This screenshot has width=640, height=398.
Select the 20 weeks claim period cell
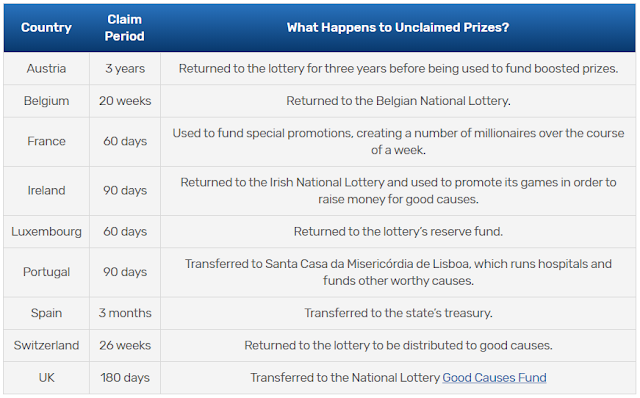[x=125, y=101]
